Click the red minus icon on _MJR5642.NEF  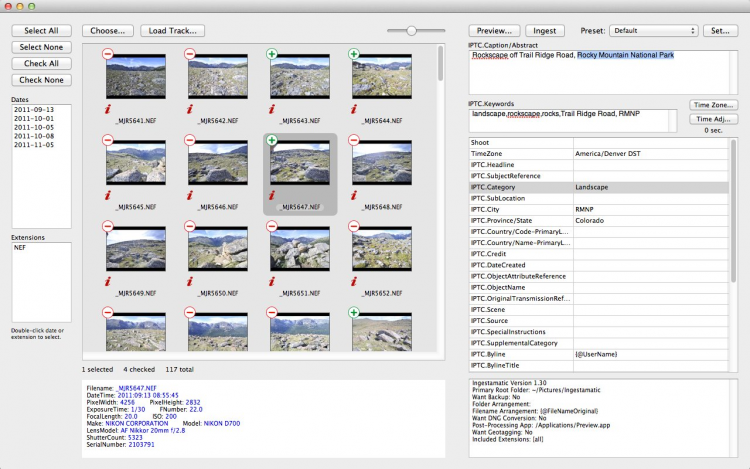pos(189,54)
